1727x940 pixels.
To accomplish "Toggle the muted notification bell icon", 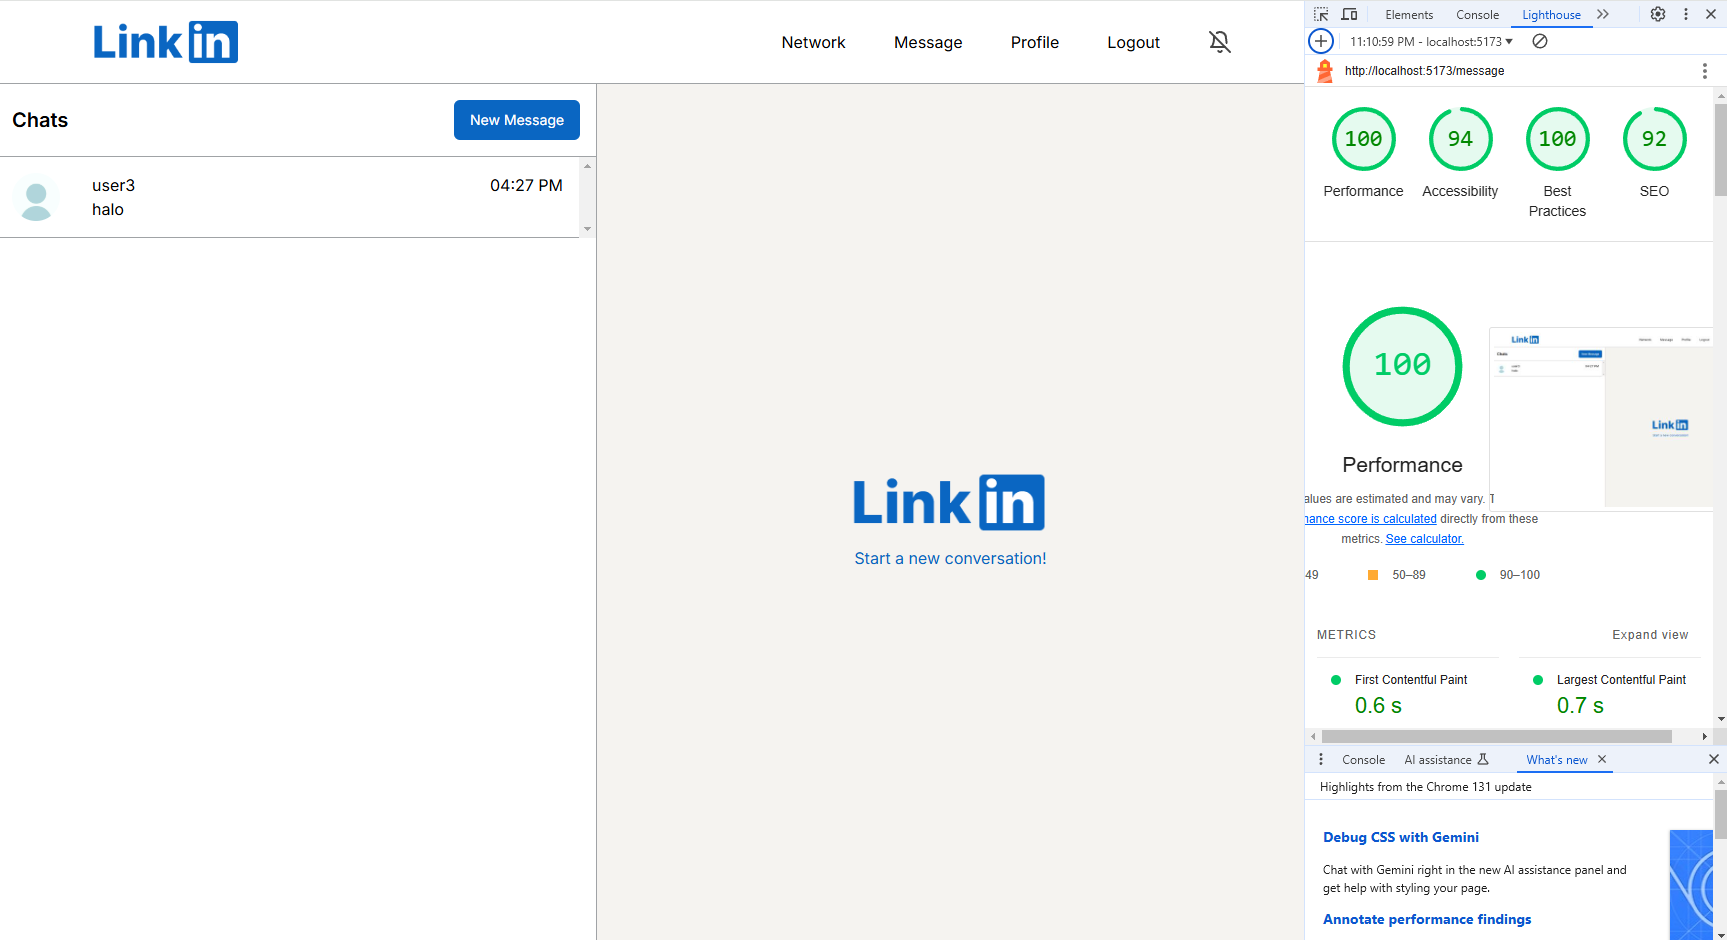I will (1219, 42).
